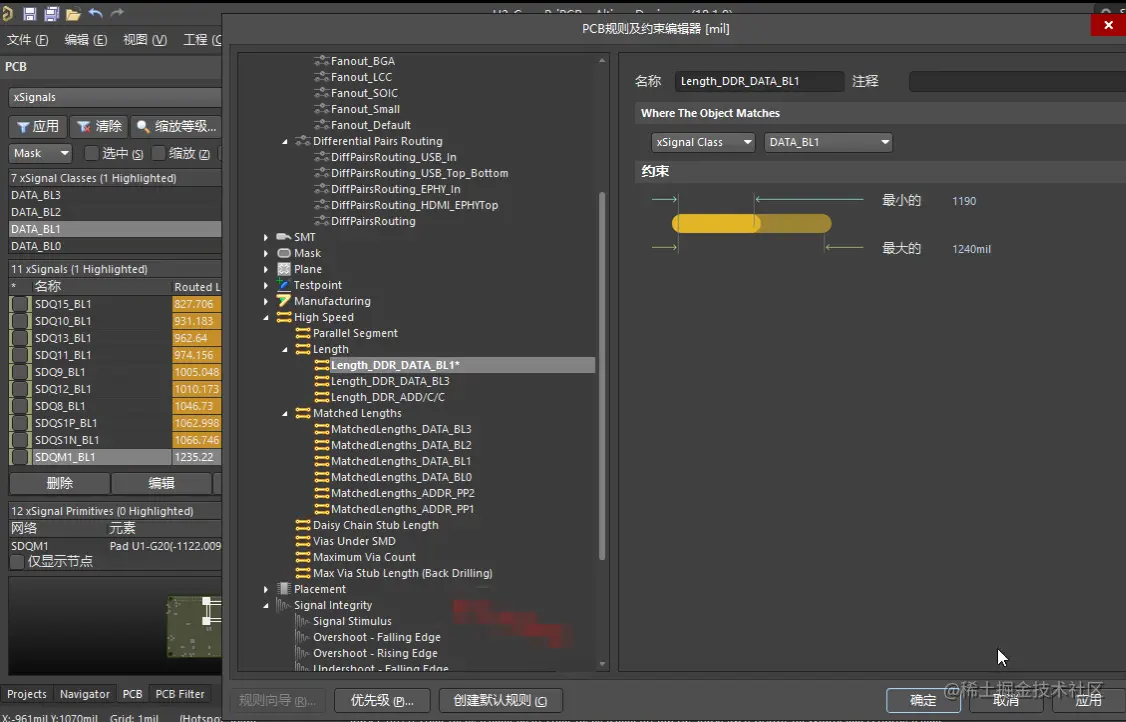Click the Signal Integrity category icon

[x=284, y=605]
